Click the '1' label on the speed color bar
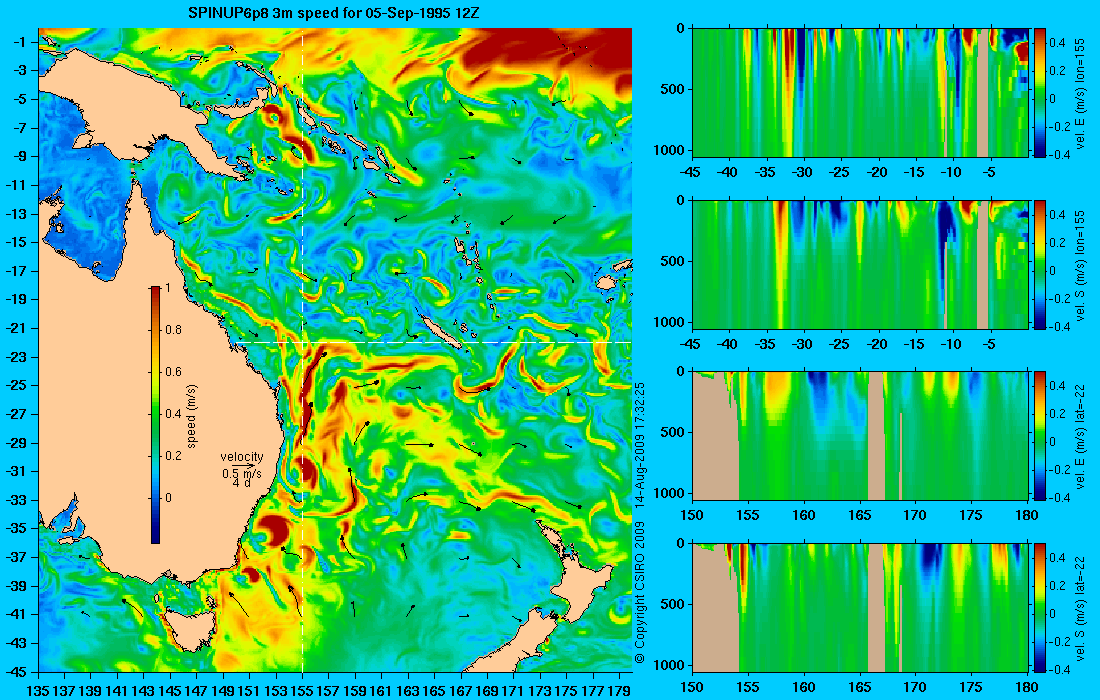1100x700 pixels. coord(166,288)
